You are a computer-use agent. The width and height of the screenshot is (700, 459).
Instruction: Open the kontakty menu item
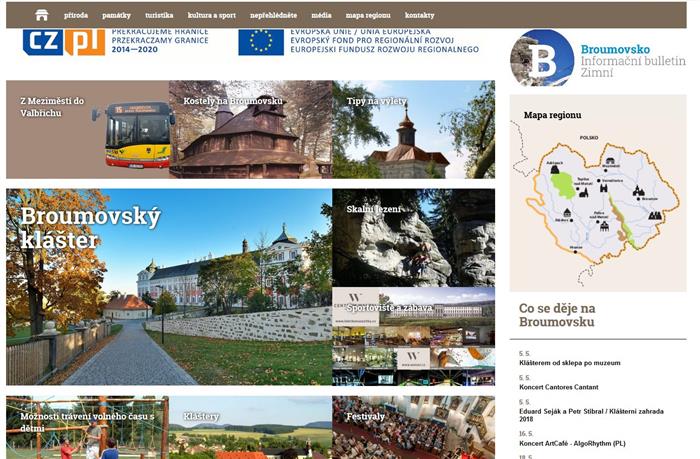click(420, 15)
